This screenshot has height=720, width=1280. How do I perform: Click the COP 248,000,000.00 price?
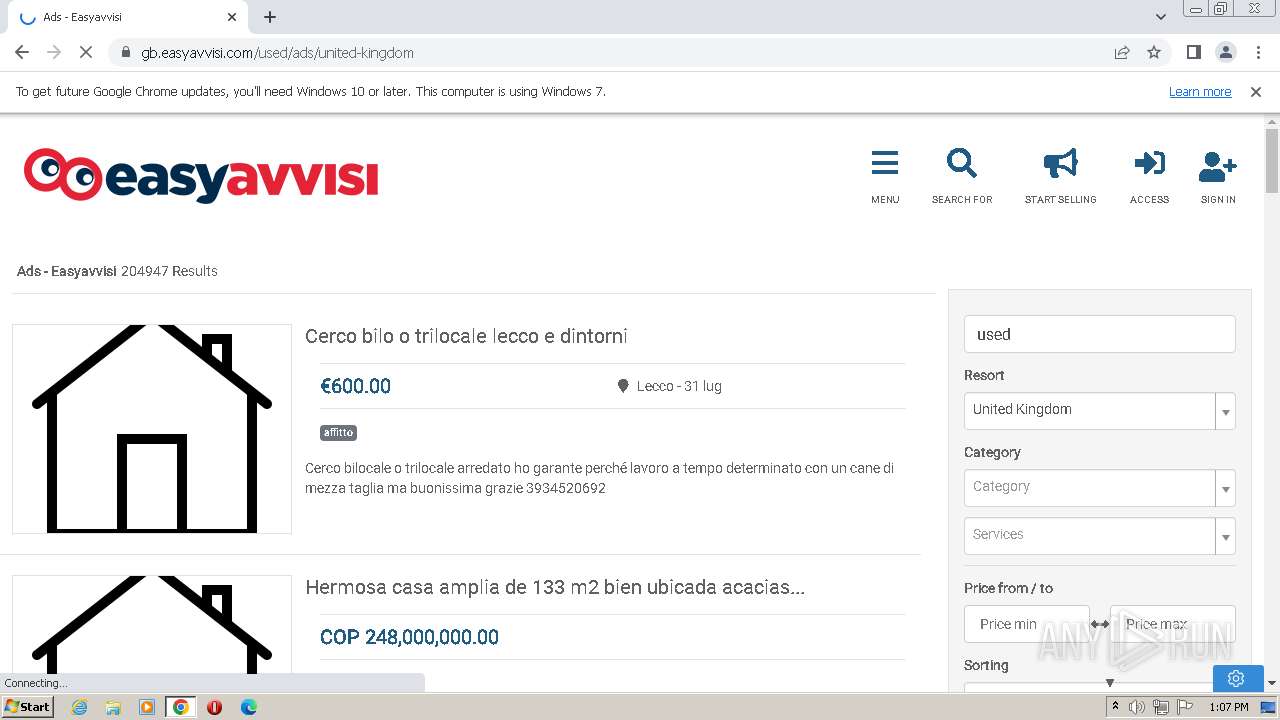pyautogui.click(x=409, y=637)
